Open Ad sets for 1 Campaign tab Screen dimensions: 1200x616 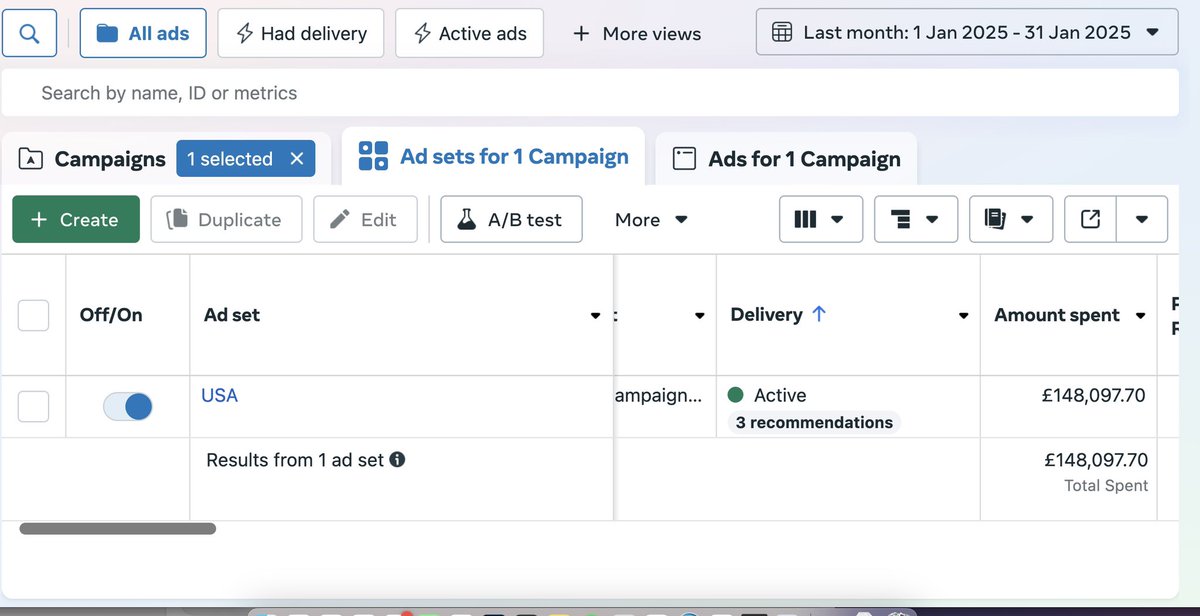(494, 157)
